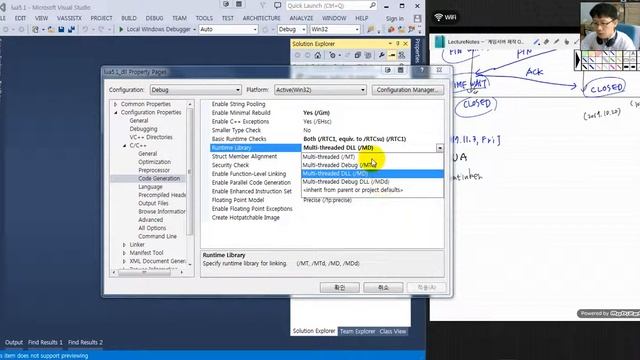Select Multi-threaded Debug DLL (/MDd) option
This screenshot has width=640, height=360.
(x=372, y=182)
